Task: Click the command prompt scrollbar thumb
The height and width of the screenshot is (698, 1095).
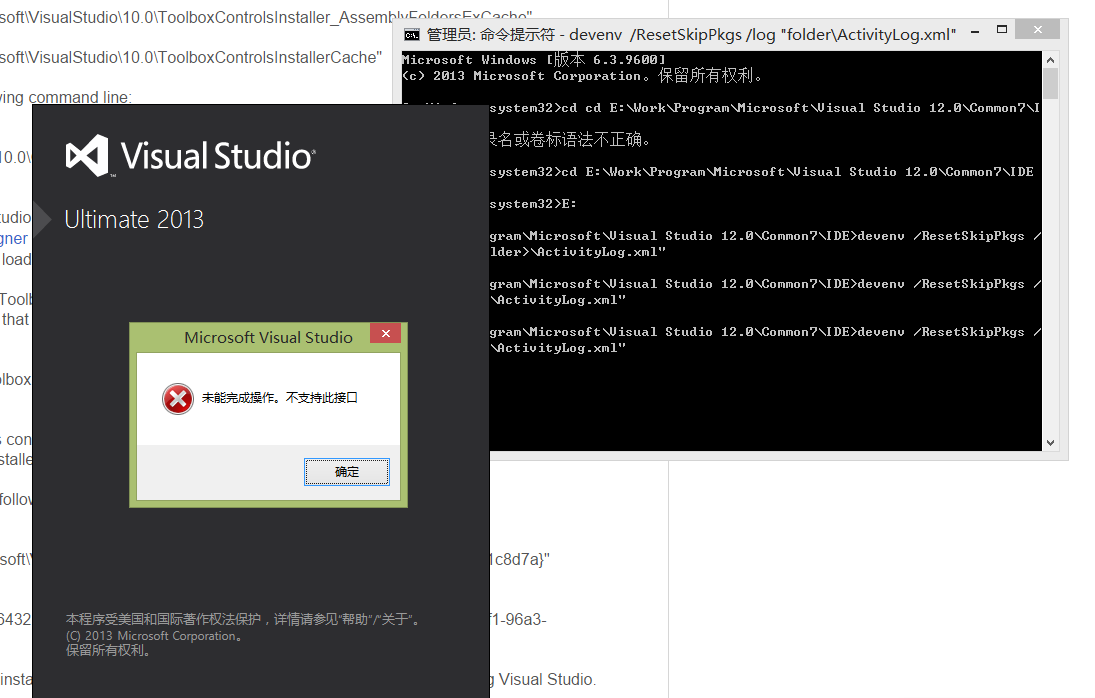Action: (1050, 83)
